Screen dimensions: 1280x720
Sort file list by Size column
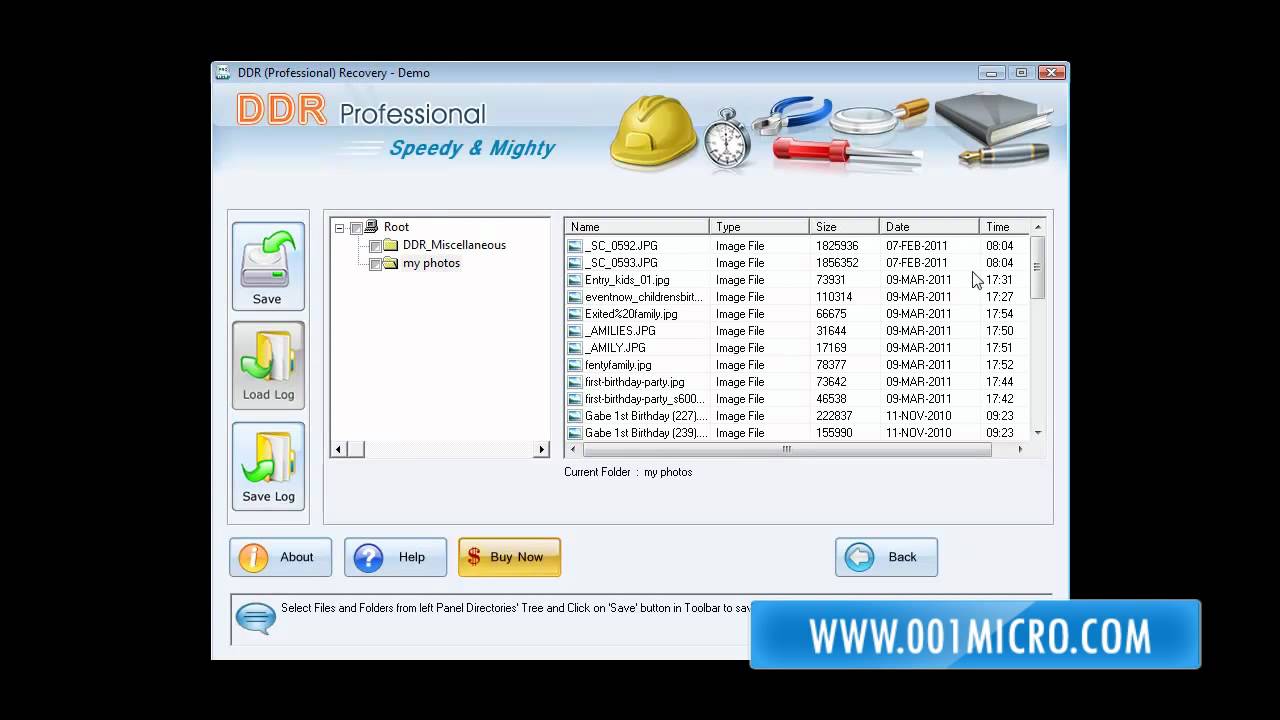tap(844, 227)
